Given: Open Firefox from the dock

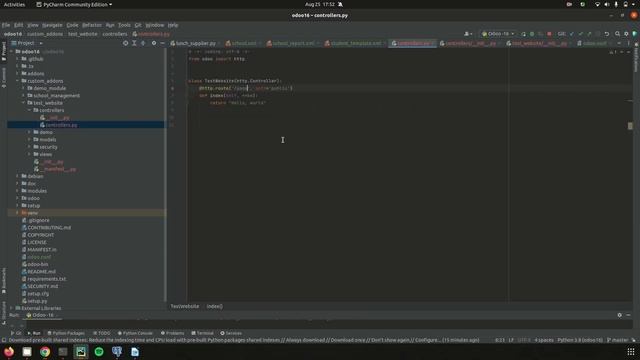Looking at the screenshot, I should pos(9,351).
